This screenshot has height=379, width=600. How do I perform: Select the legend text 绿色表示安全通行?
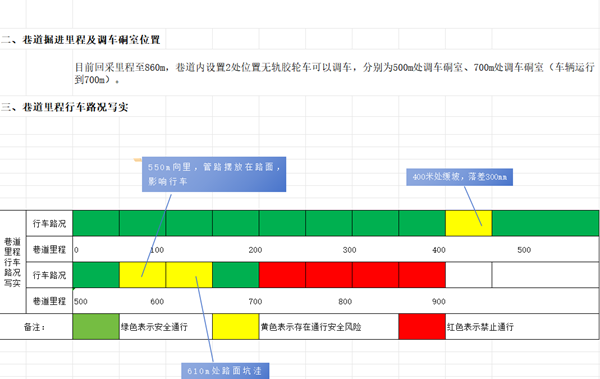click(x=154, y=327)
